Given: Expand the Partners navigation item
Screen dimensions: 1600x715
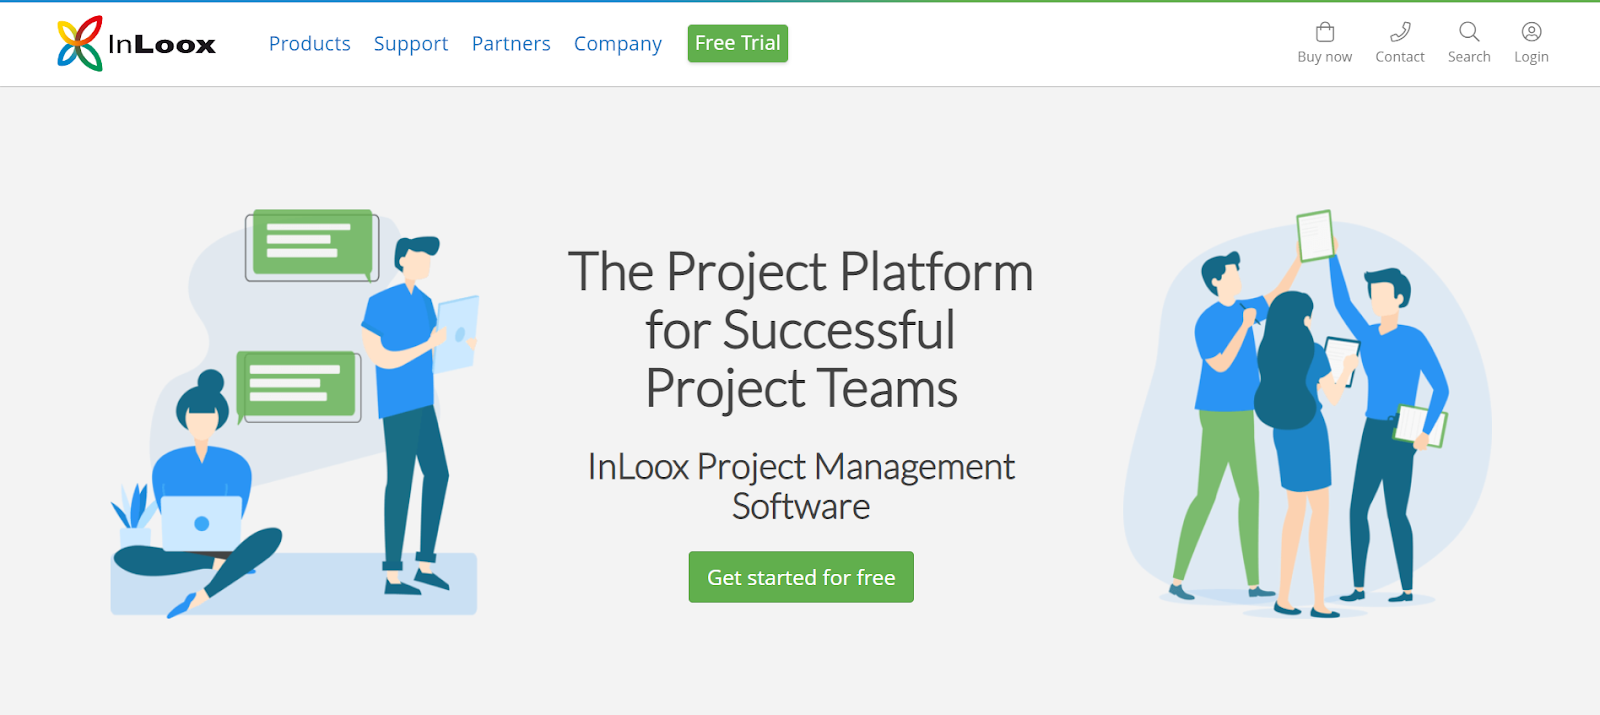Looking at the screenshot, I should tap(511, 44).
